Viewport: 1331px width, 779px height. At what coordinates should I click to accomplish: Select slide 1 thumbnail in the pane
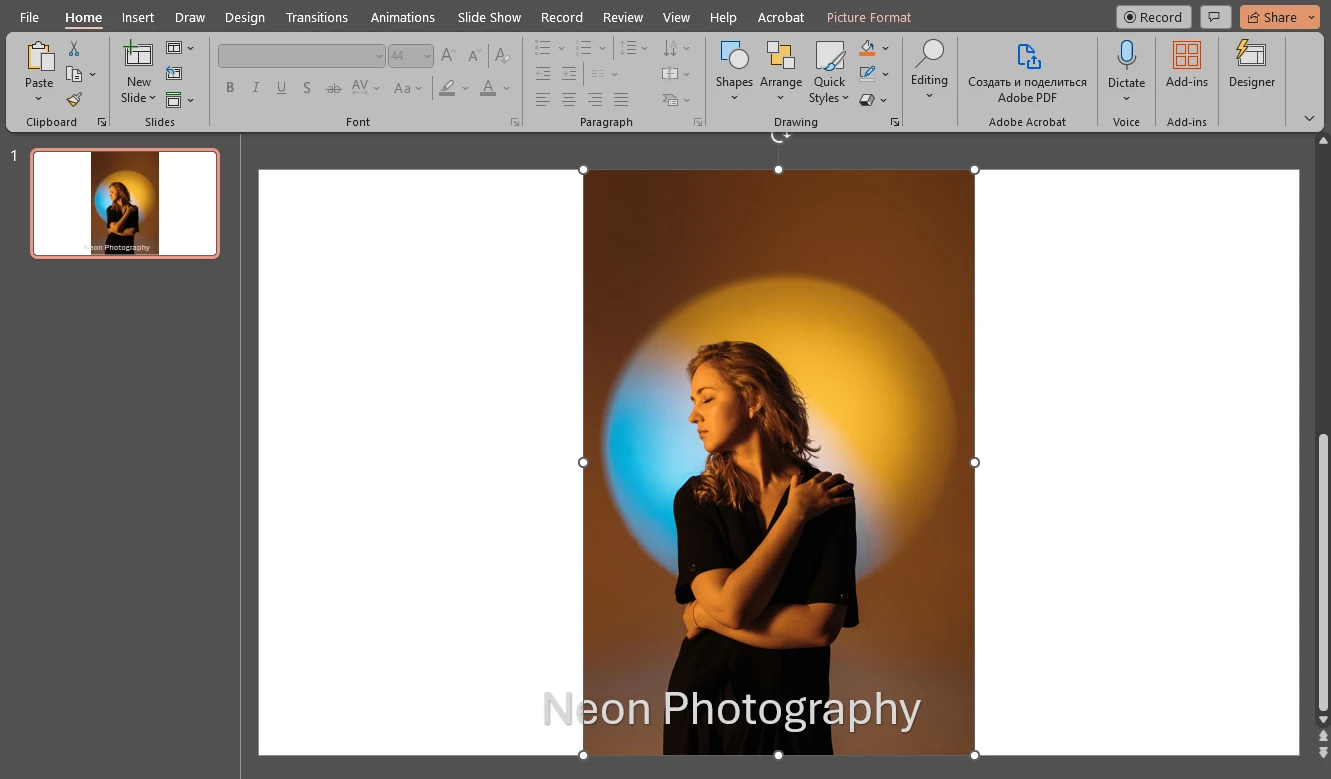pos(124,203)
